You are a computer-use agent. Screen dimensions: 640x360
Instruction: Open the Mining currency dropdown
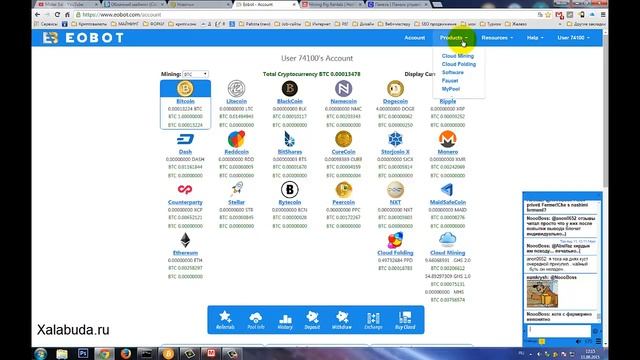[x=195, y=74]
